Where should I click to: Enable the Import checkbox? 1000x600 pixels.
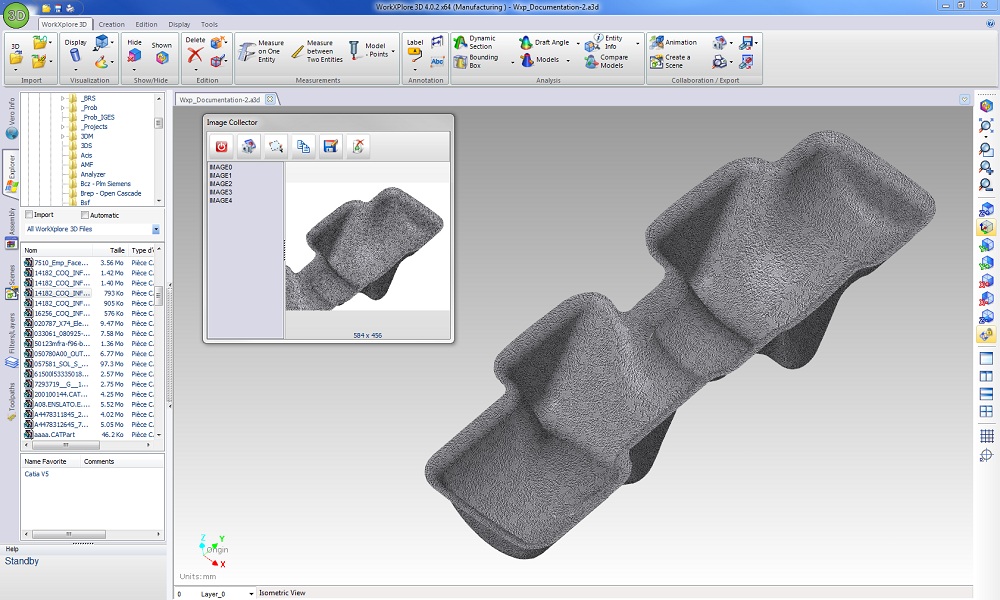click(x=29, y=215)
